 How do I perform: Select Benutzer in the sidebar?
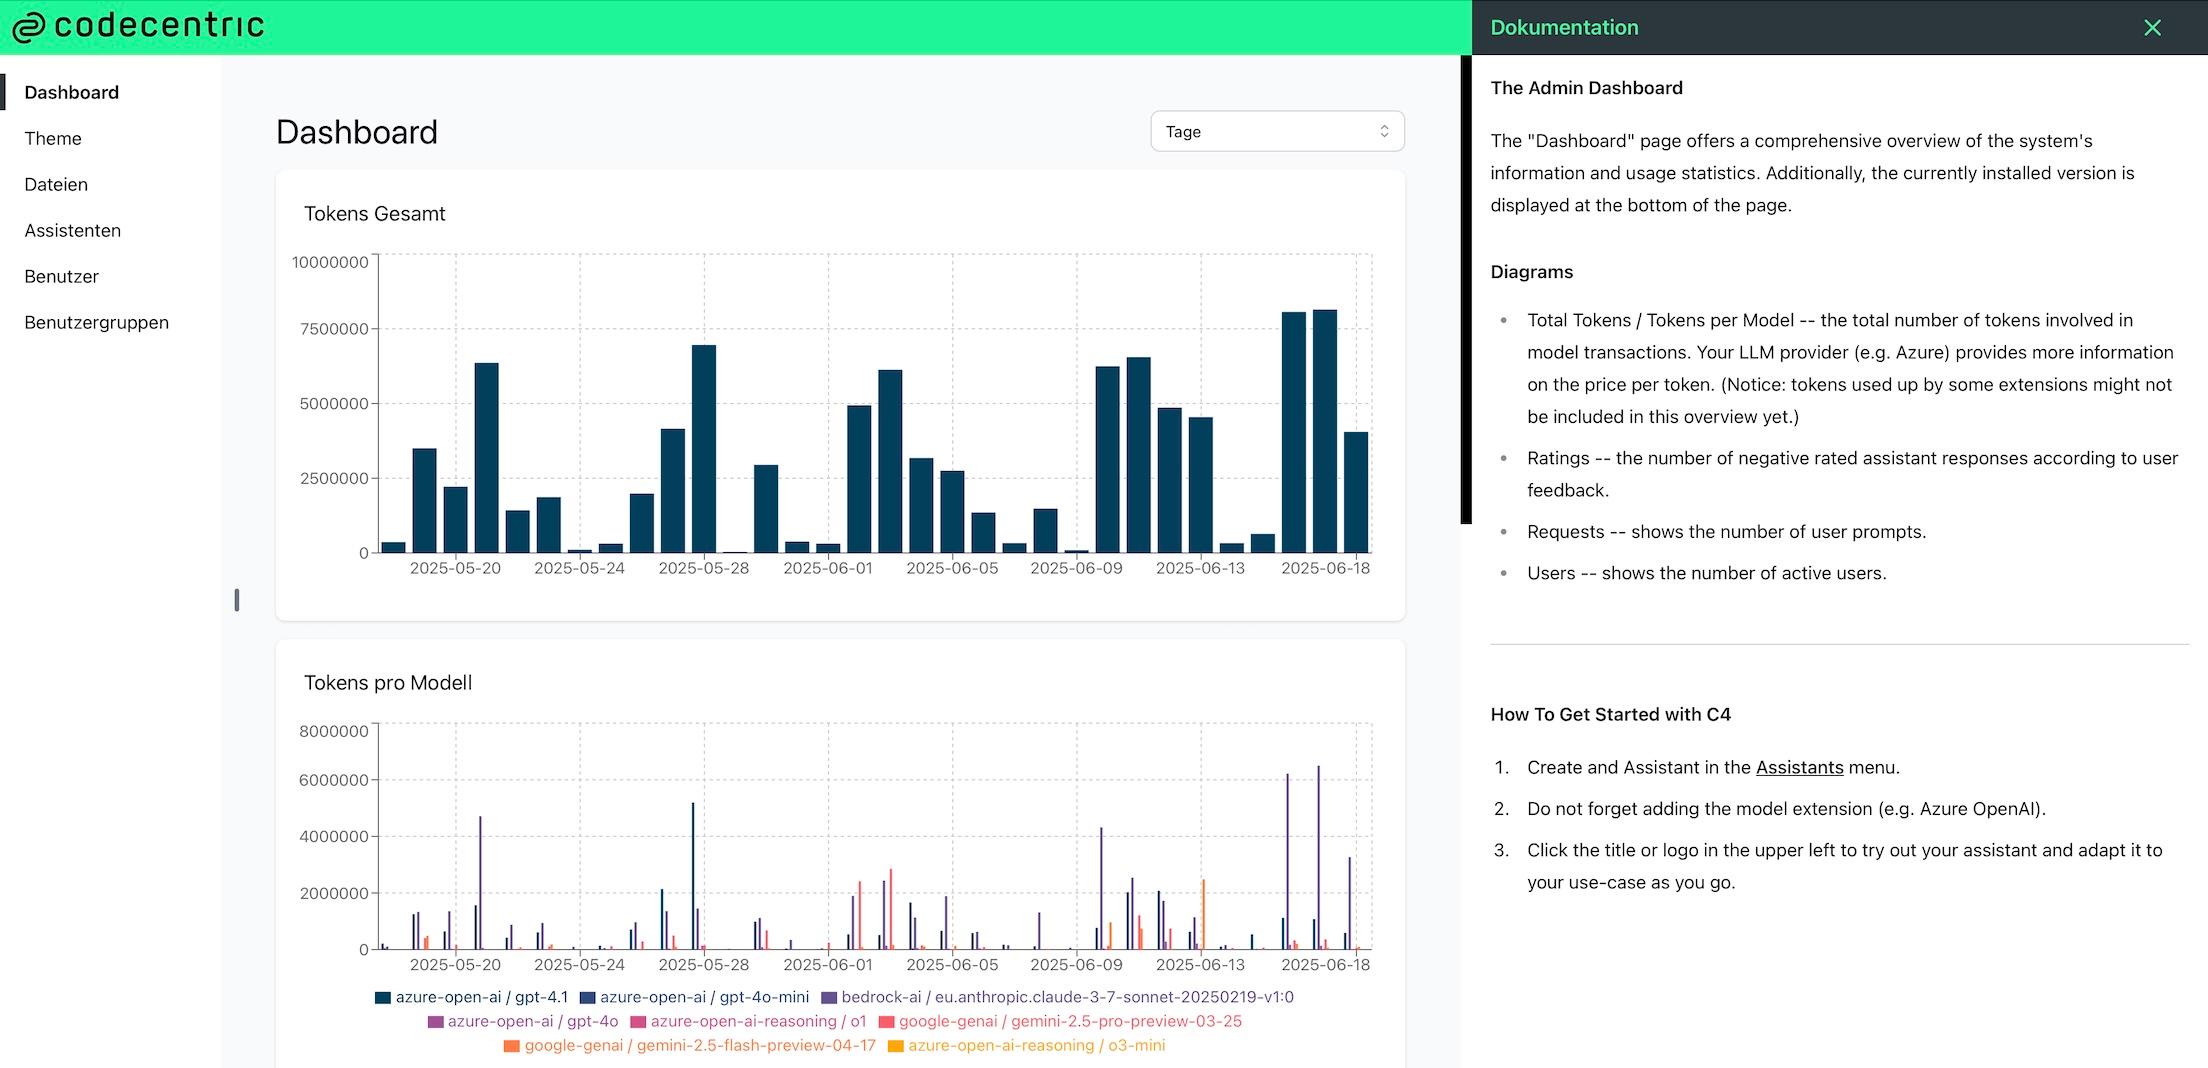(x=61, y=276)
